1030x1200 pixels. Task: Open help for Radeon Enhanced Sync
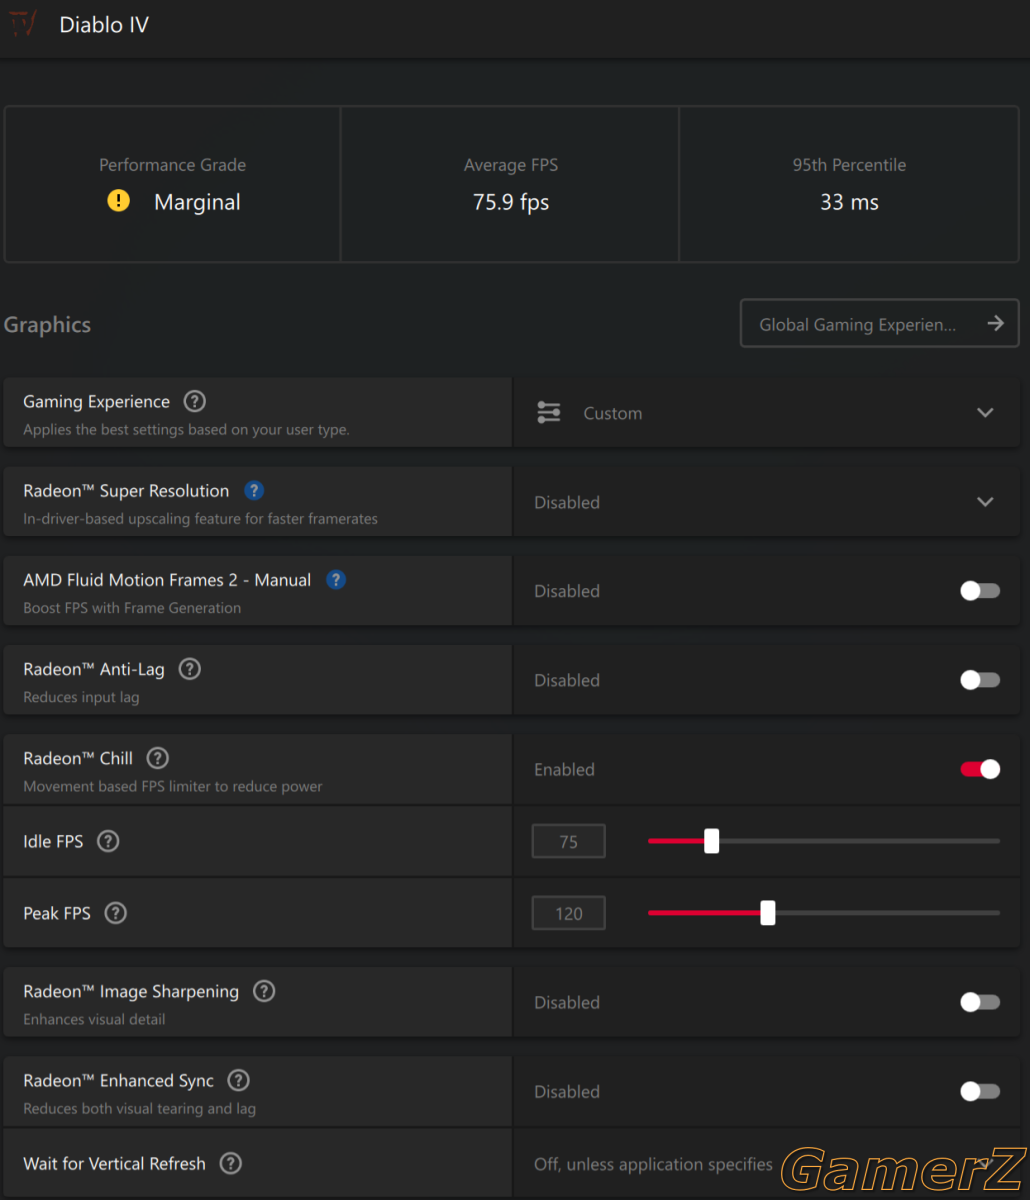point(239,1080)
